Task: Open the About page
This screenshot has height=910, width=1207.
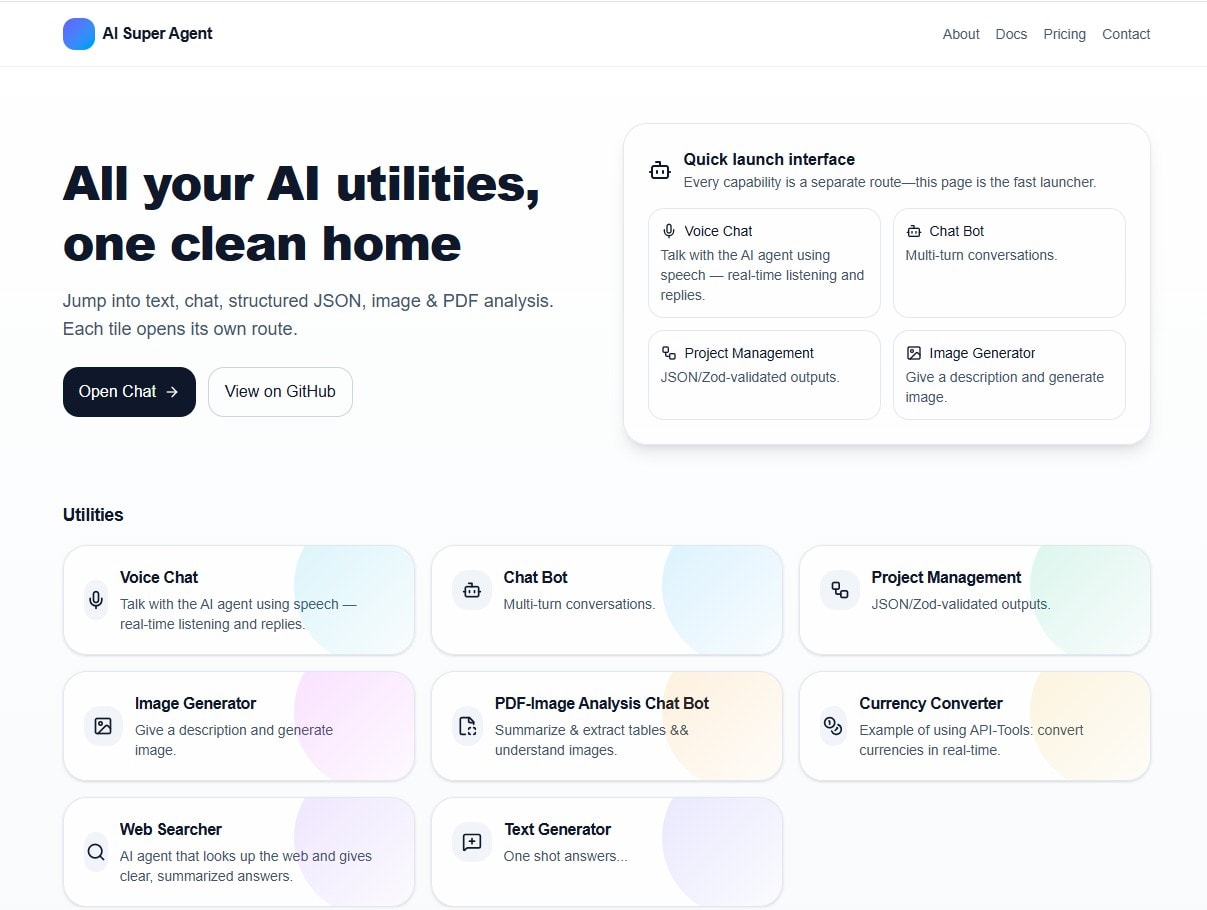Action: coord(960,34)
